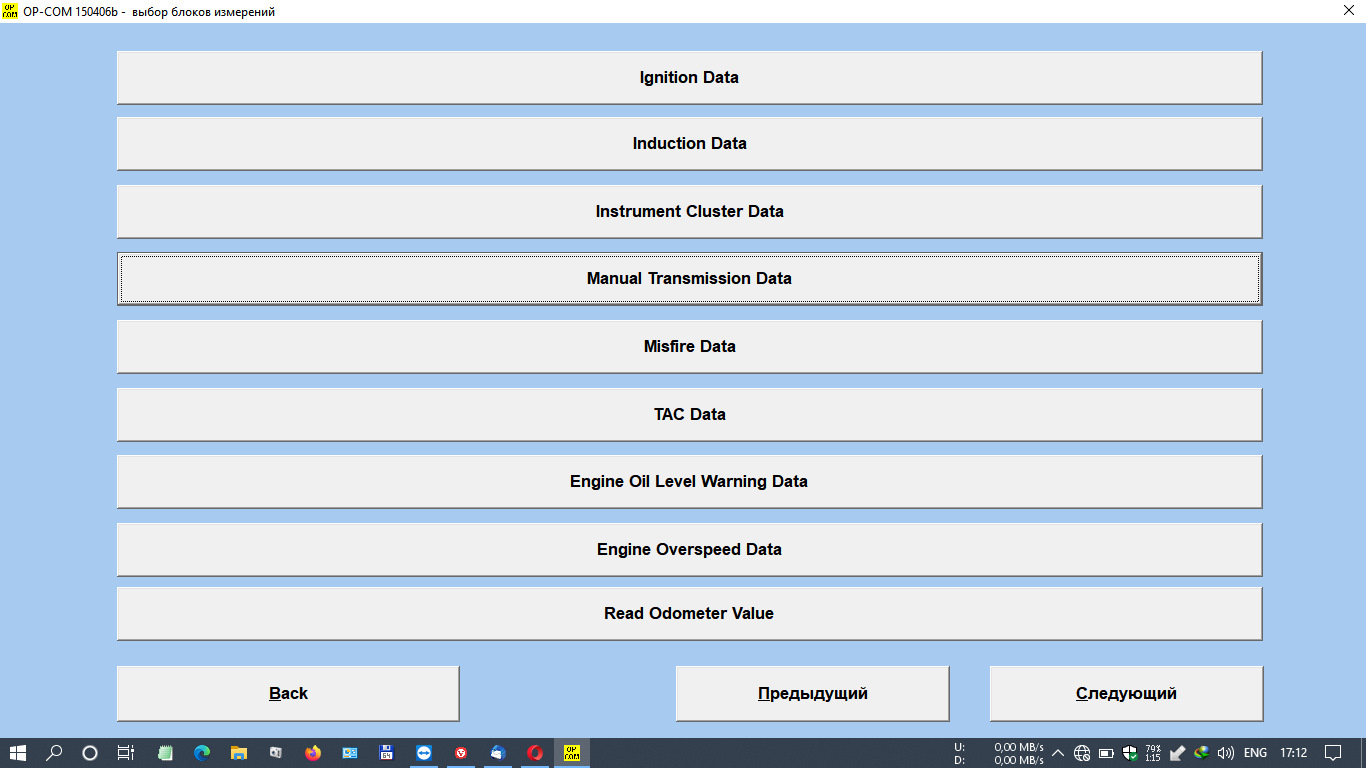The height and width of the screenshot is (768, 1366).
Task: Switch to the Vivaldi browser in taskbar
Action: (x=461, y=753)
